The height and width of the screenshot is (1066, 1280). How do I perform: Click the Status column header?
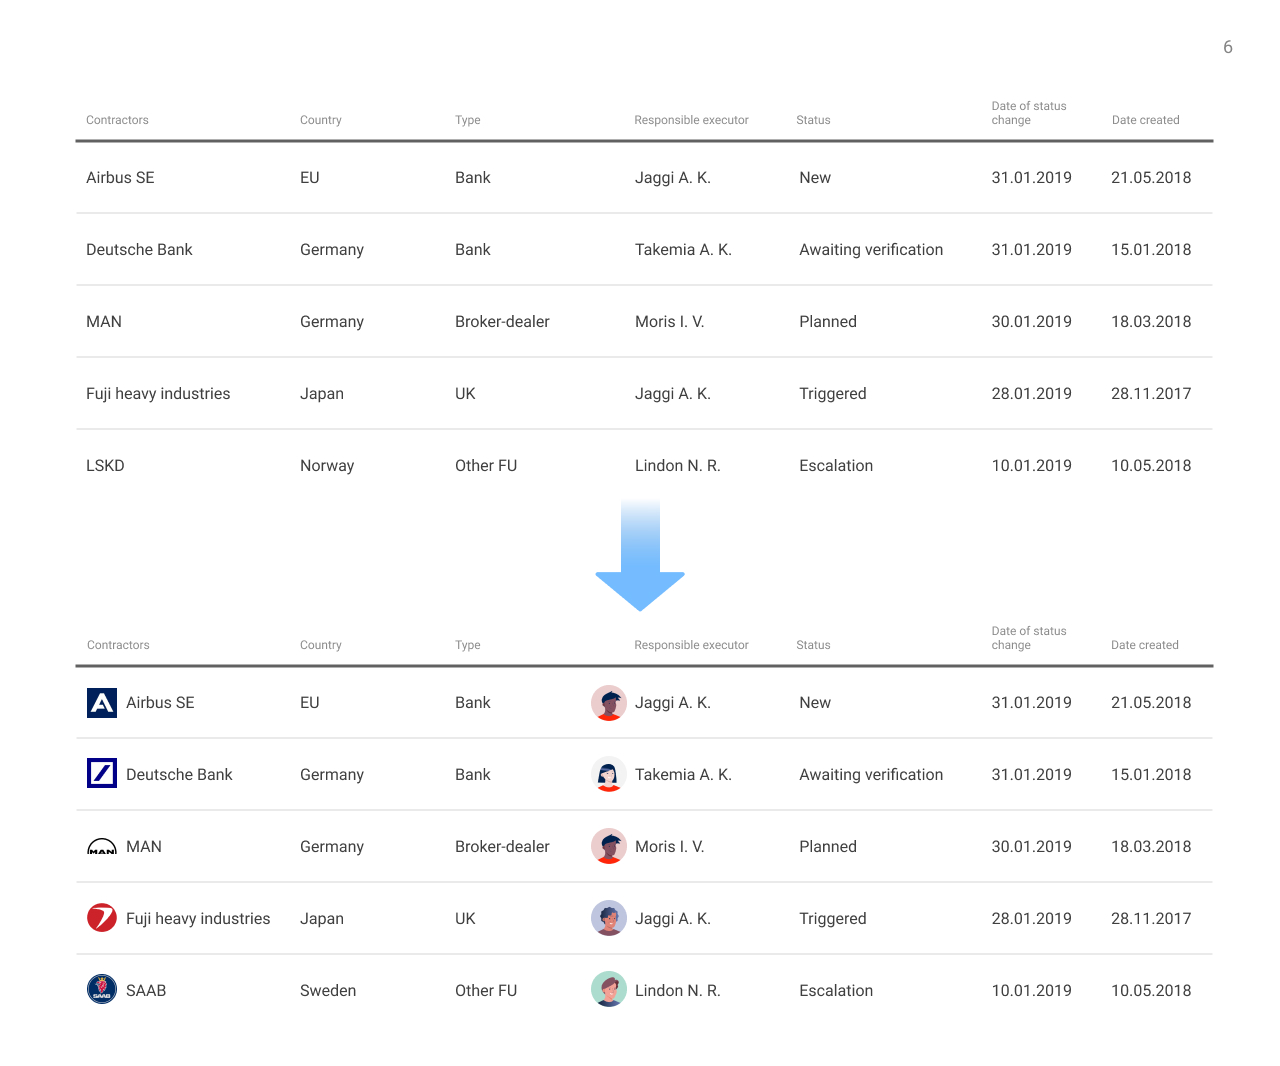point(813,120)
